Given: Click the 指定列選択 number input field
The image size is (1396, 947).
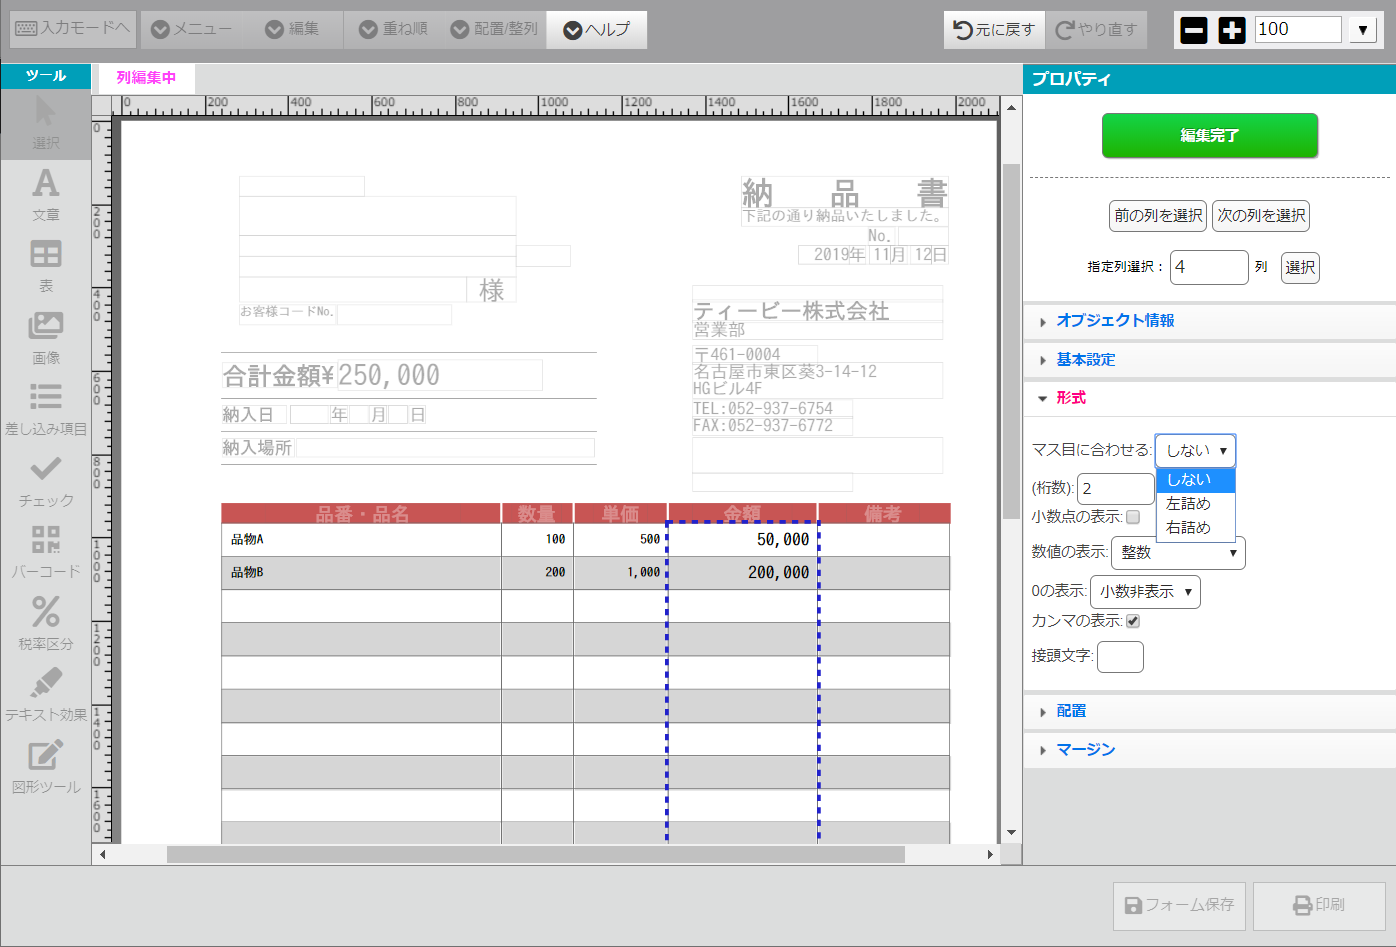Looking at the screenshot, I should tap(1208, 267).
